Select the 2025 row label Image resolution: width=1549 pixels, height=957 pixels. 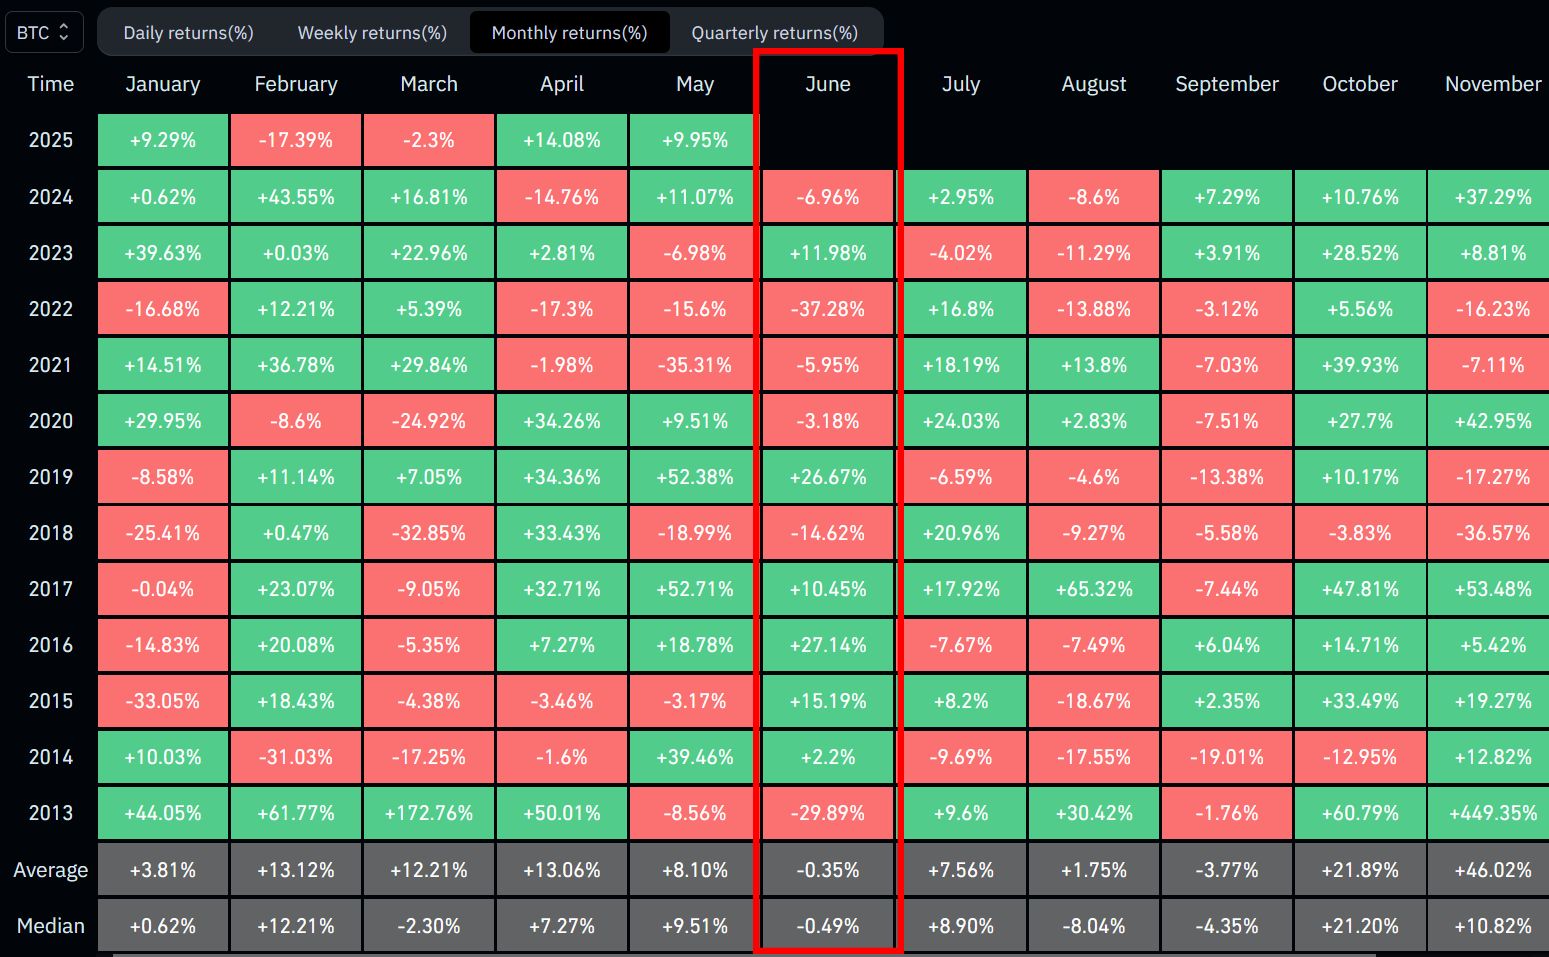click(50, 140)
